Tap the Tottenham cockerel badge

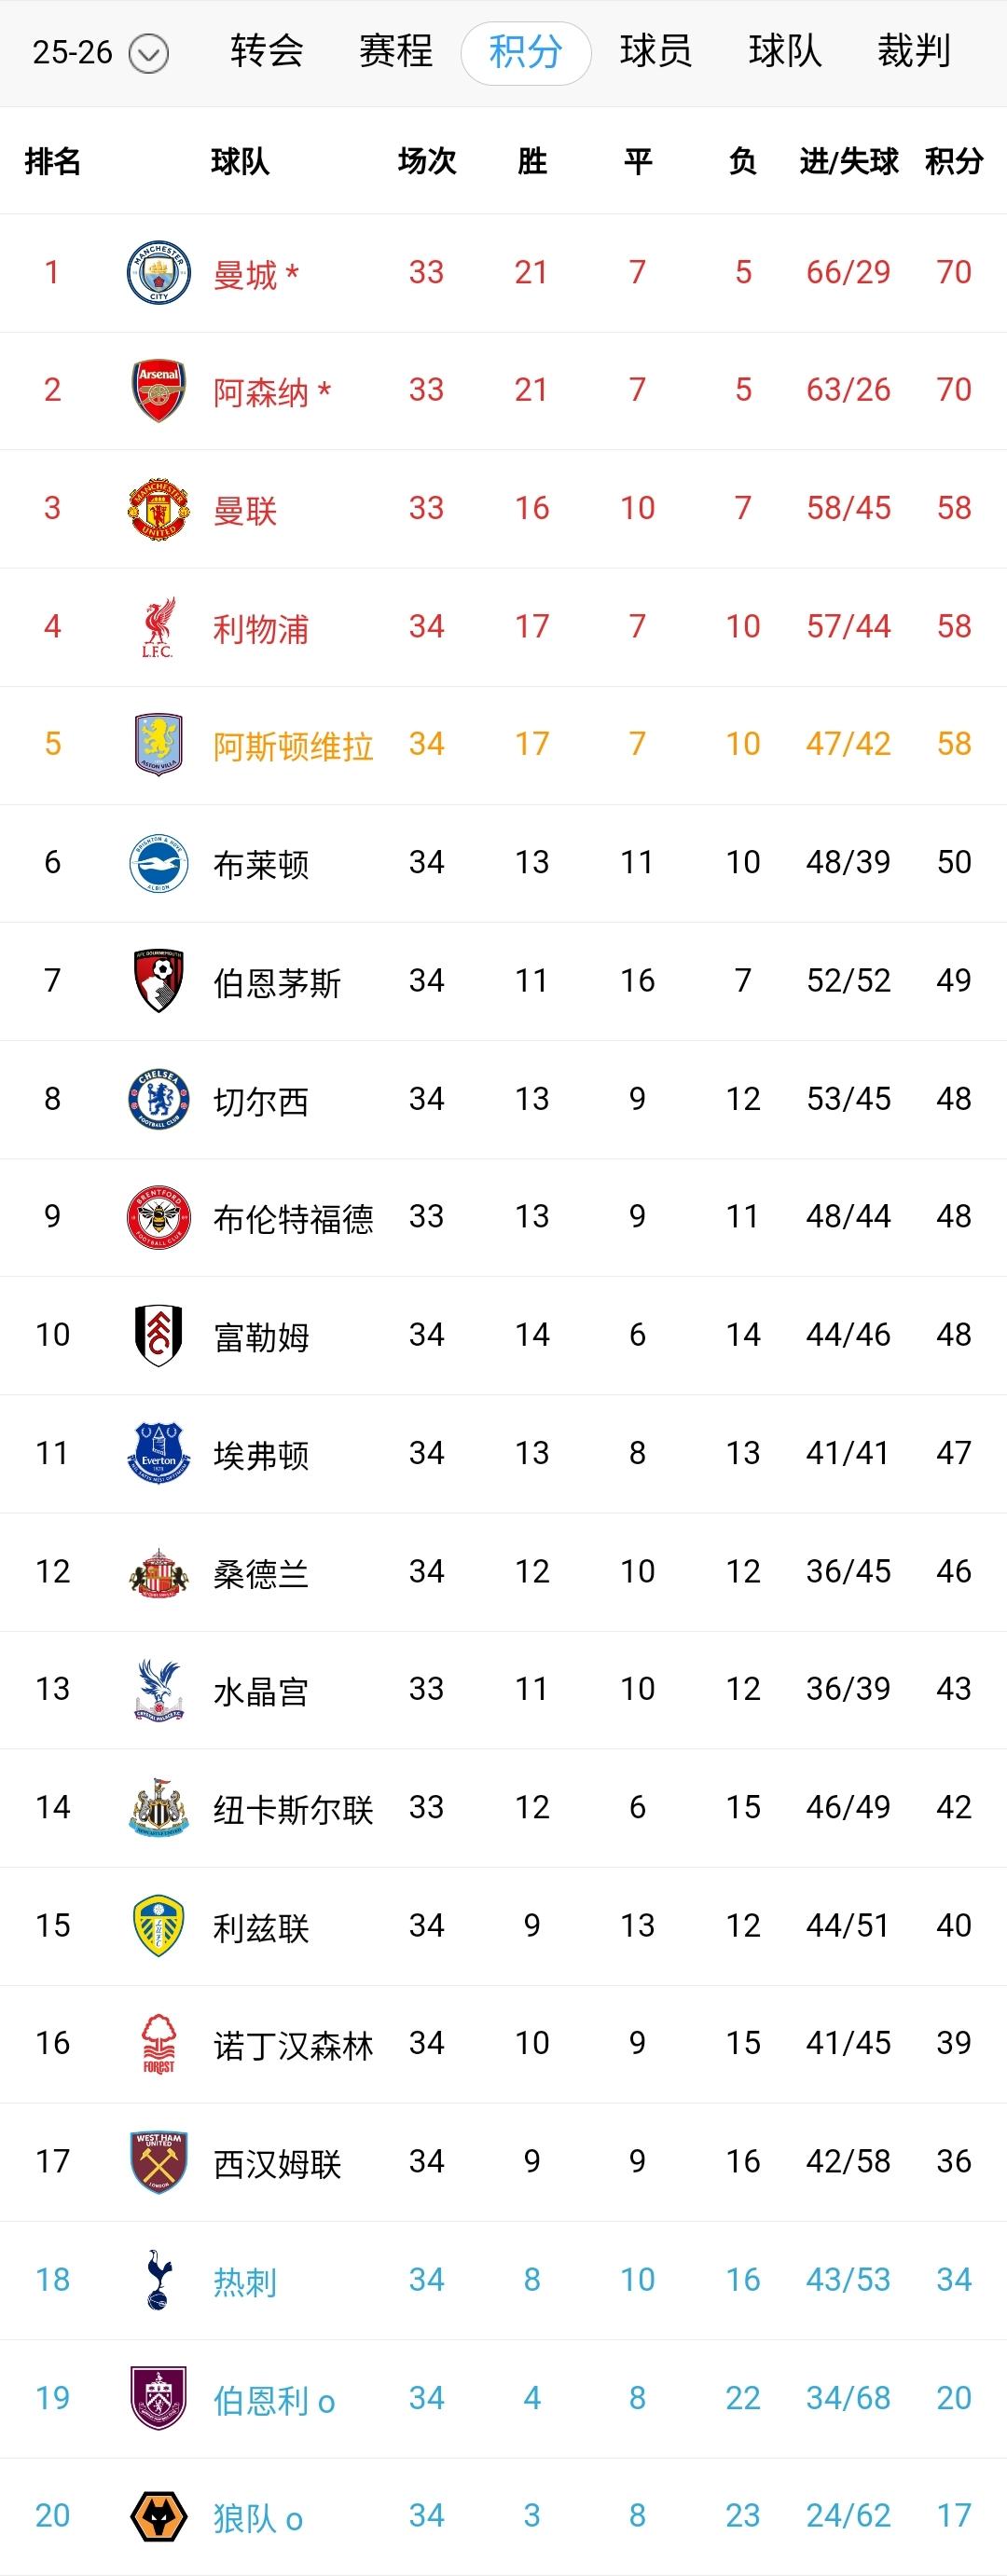click(x=158, y=2280)
